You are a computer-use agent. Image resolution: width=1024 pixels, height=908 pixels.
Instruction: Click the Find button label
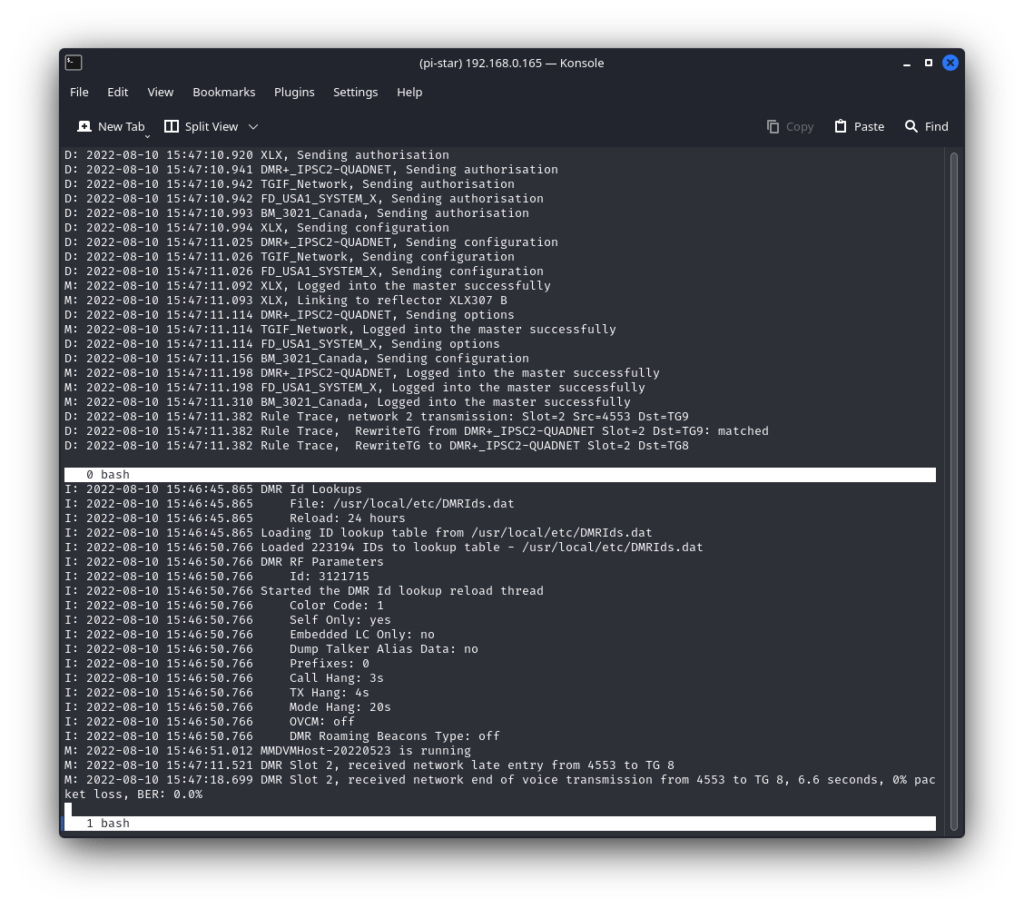936,127
